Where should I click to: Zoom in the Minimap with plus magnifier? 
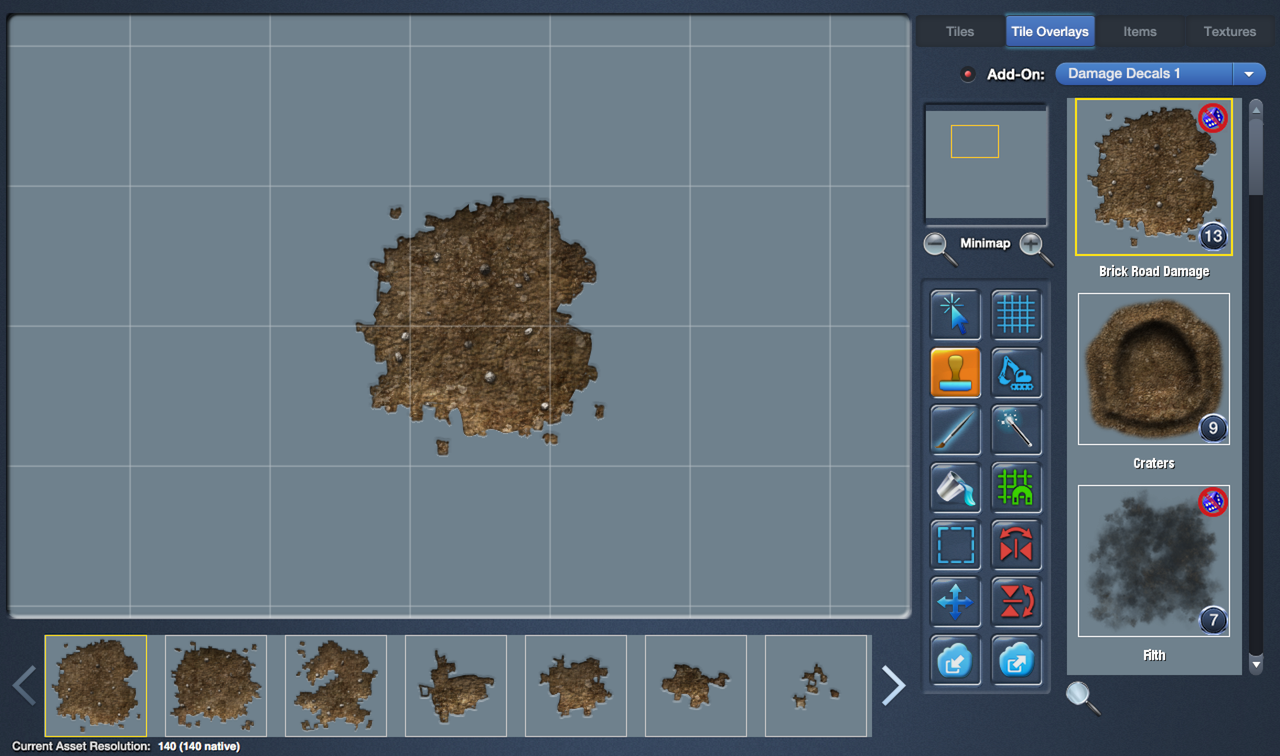tap(1034, 246)
